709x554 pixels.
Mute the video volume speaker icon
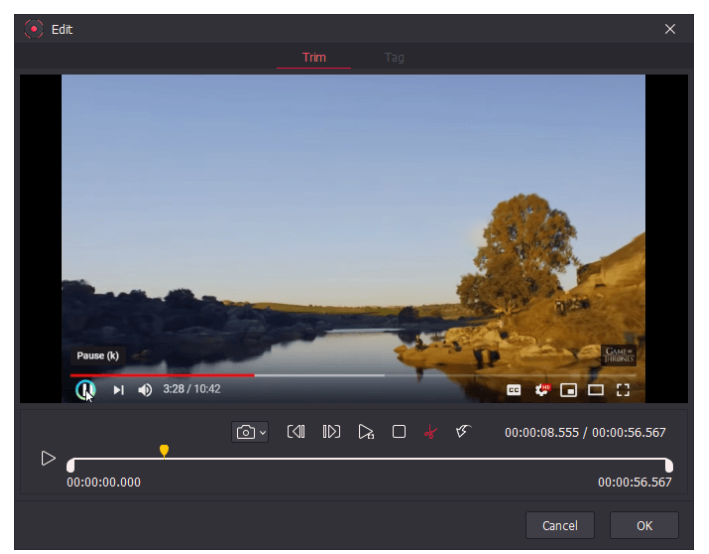coord(145,390)
